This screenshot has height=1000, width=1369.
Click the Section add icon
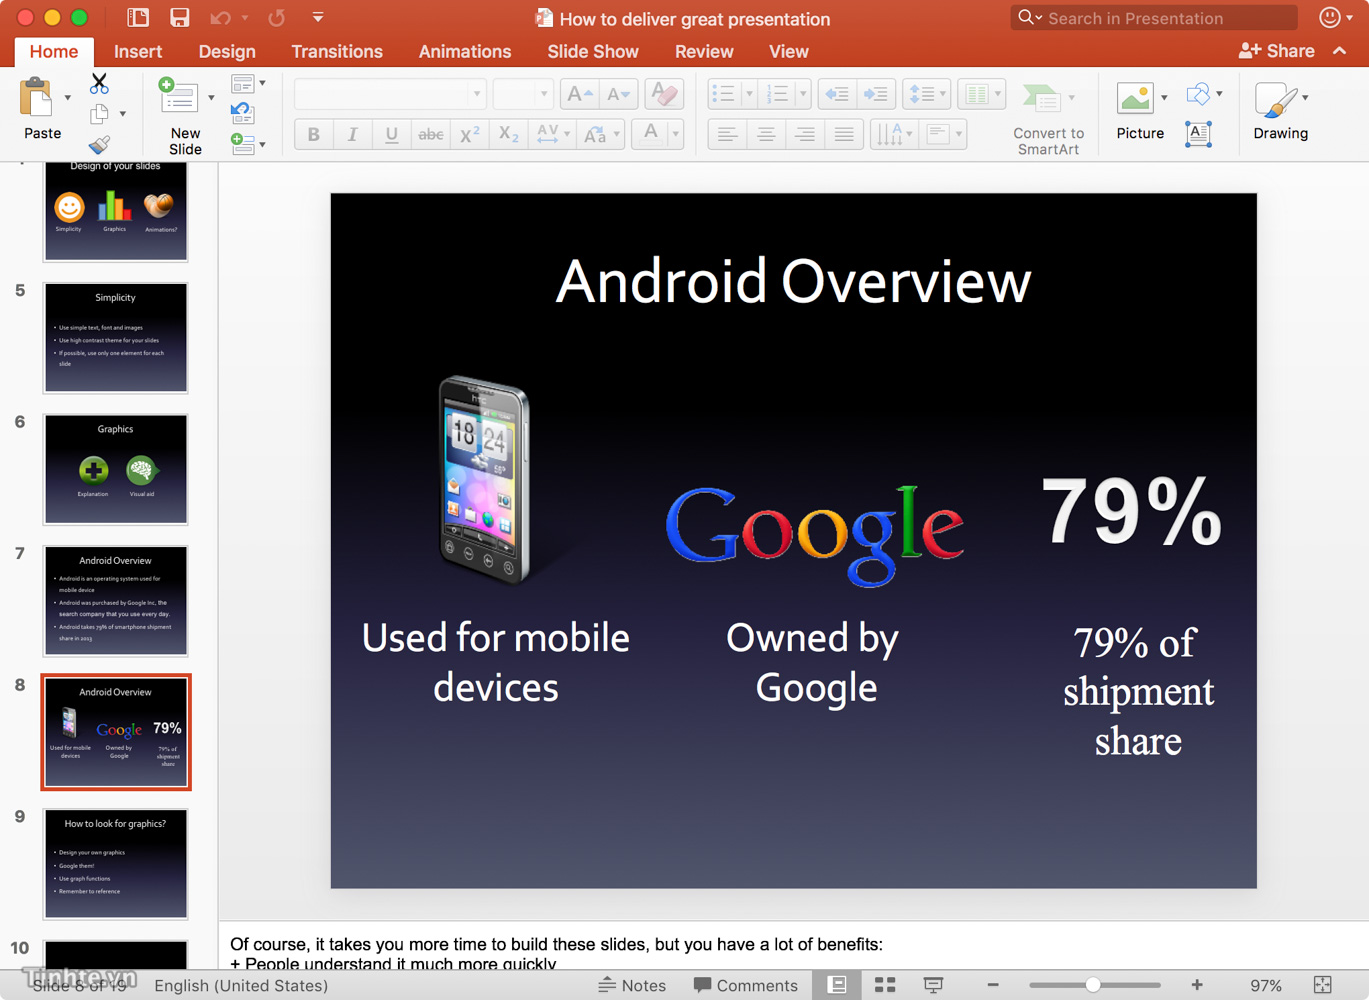coord(242,144)
